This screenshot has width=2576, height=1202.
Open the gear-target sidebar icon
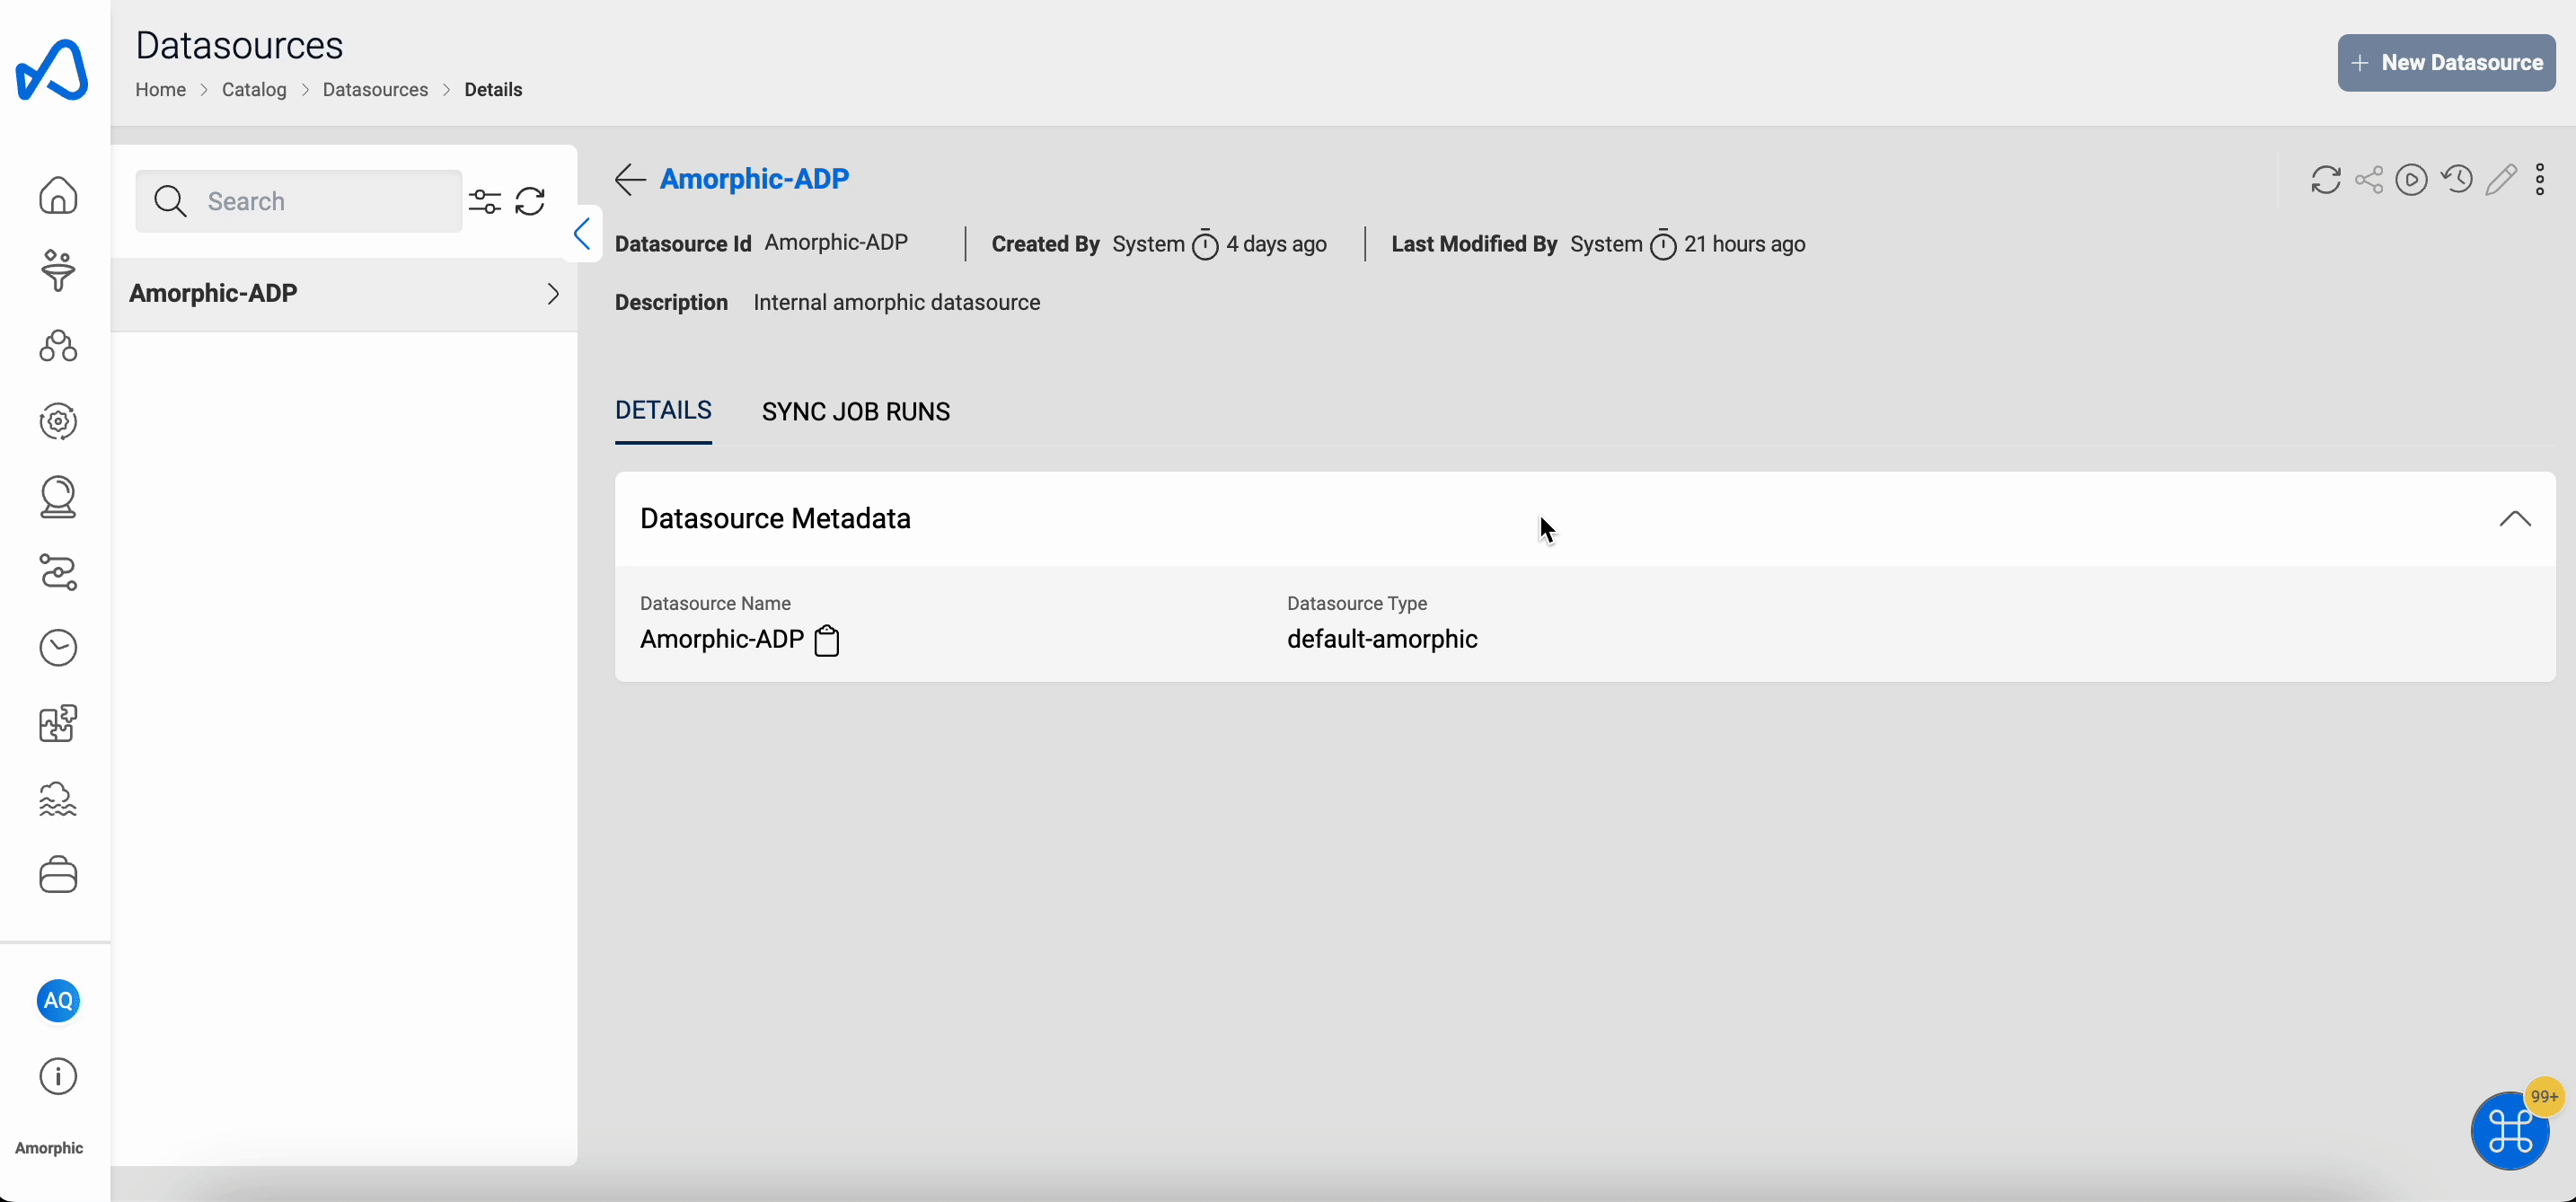58,422
